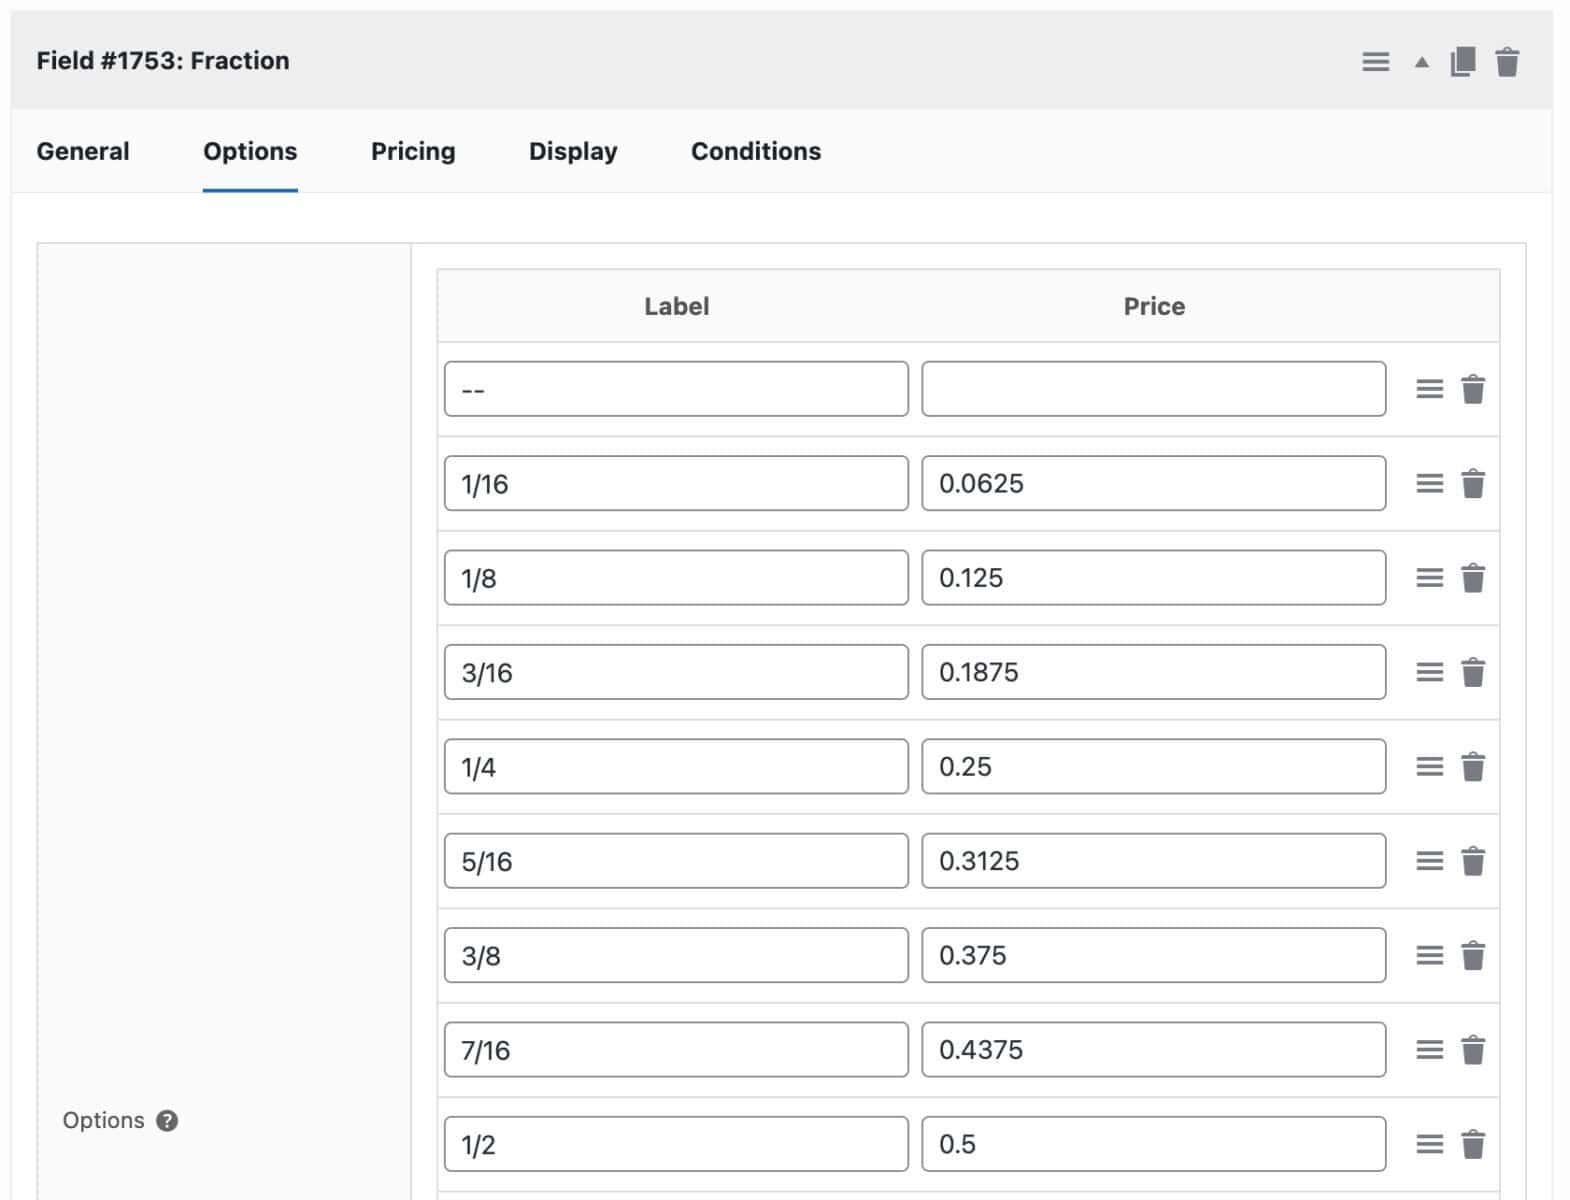This screenshot has height=1200, width=1570.
Task: Click the 0.4375 price field
Action: (1154, 1049)
